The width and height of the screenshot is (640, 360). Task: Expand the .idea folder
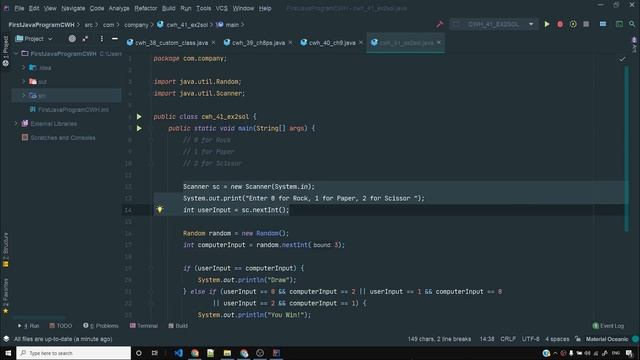(x=23, y=68)
